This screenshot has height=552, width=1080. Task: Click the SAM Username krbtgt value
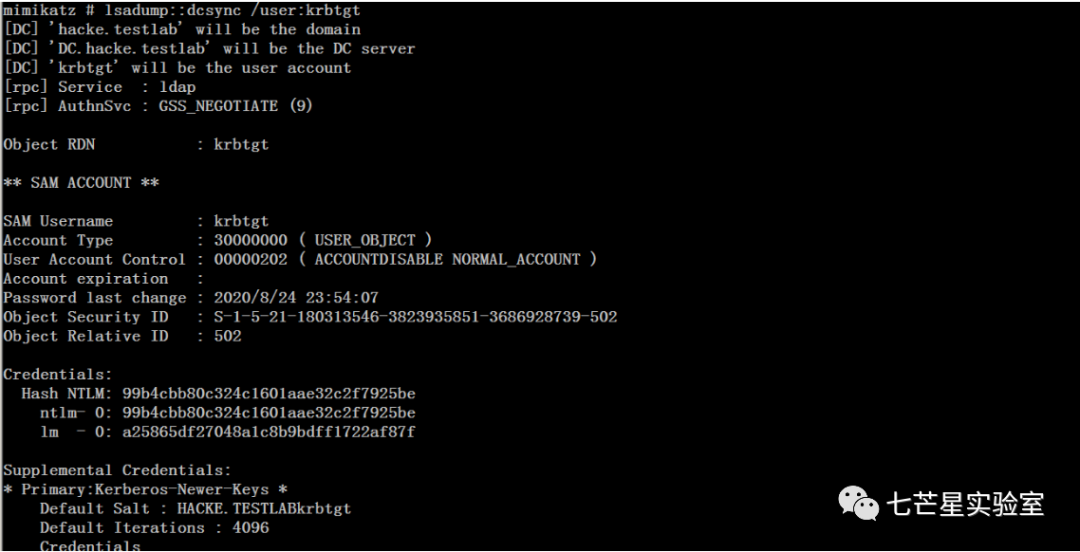click(x=241, y=221)
